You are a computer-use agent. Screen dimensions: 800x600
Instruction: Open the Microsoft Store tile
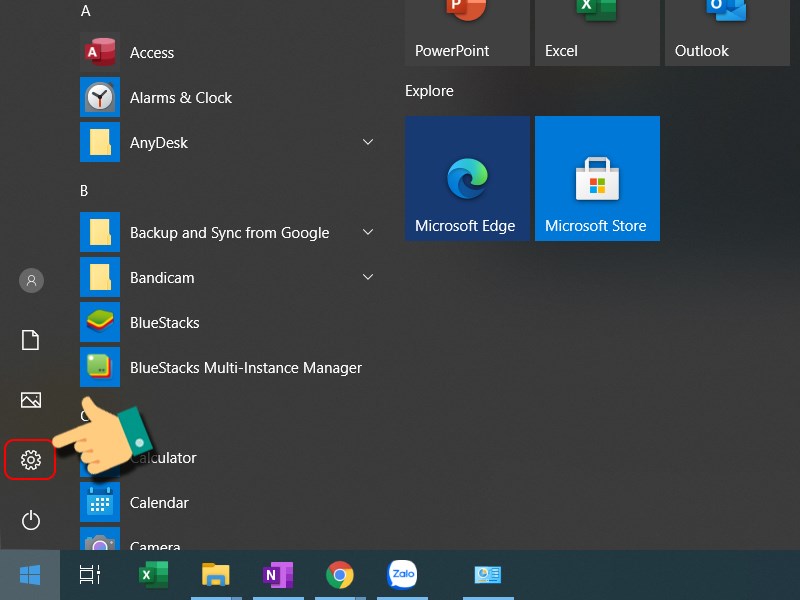597,179
